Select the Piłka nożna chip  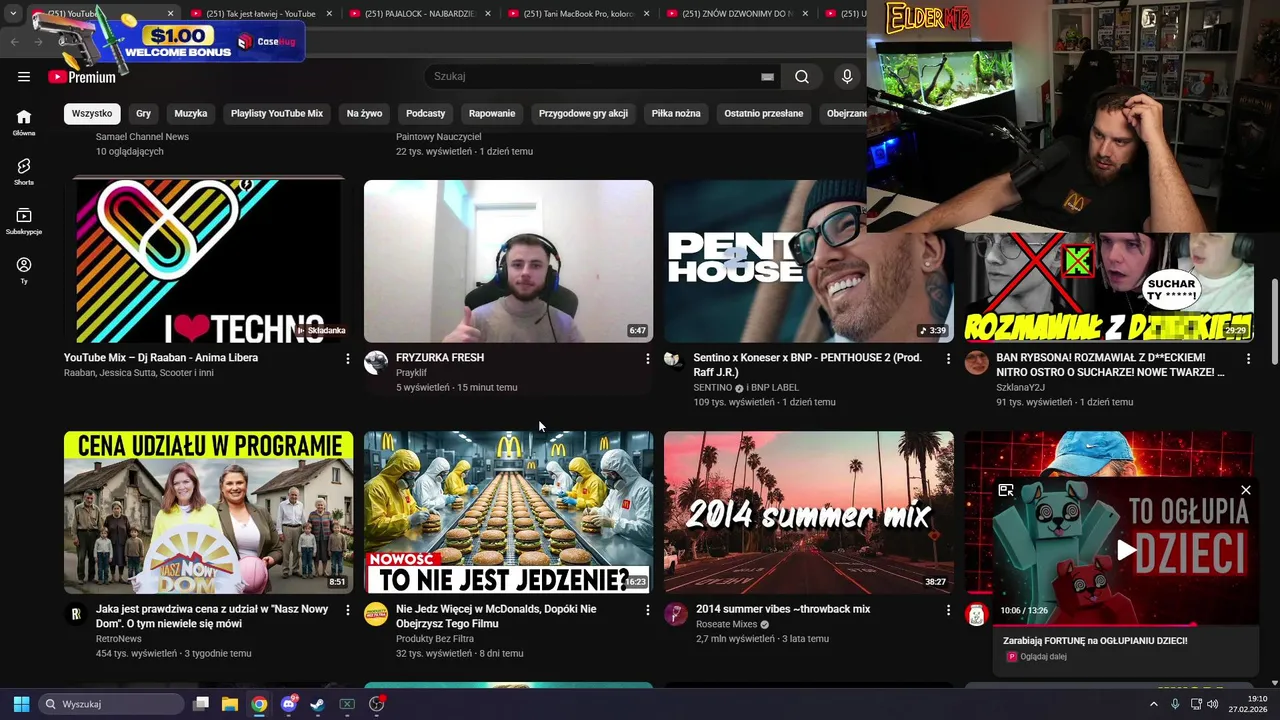pos(676,113)
